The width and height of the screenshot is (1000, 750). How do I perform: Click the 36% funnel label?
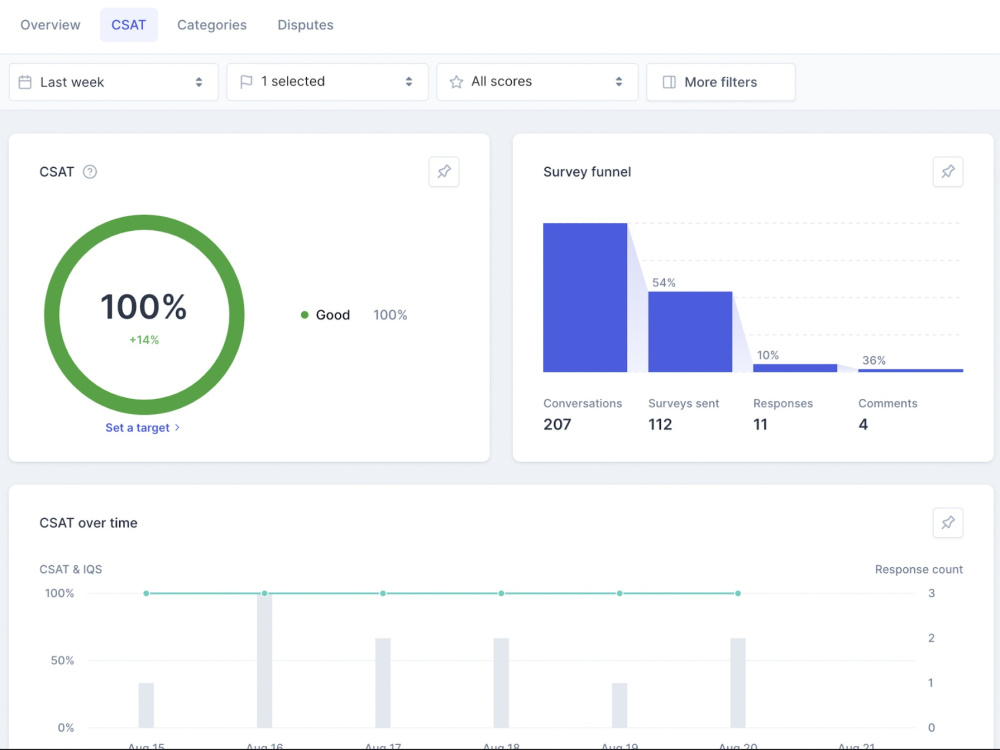874,360
